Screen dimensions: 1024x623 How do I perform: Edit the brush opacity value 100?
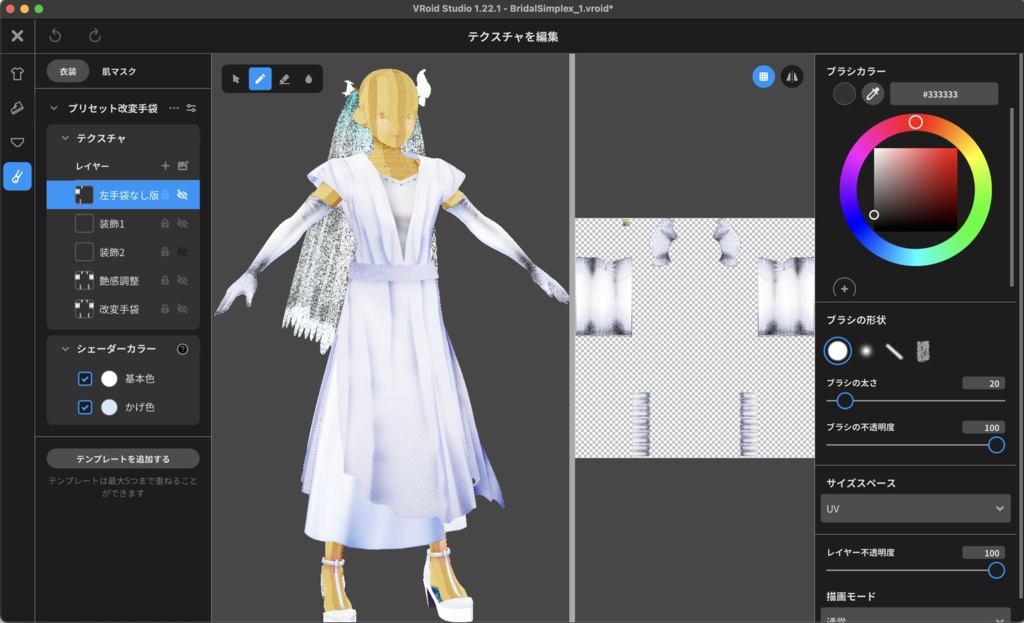[983, 428]
